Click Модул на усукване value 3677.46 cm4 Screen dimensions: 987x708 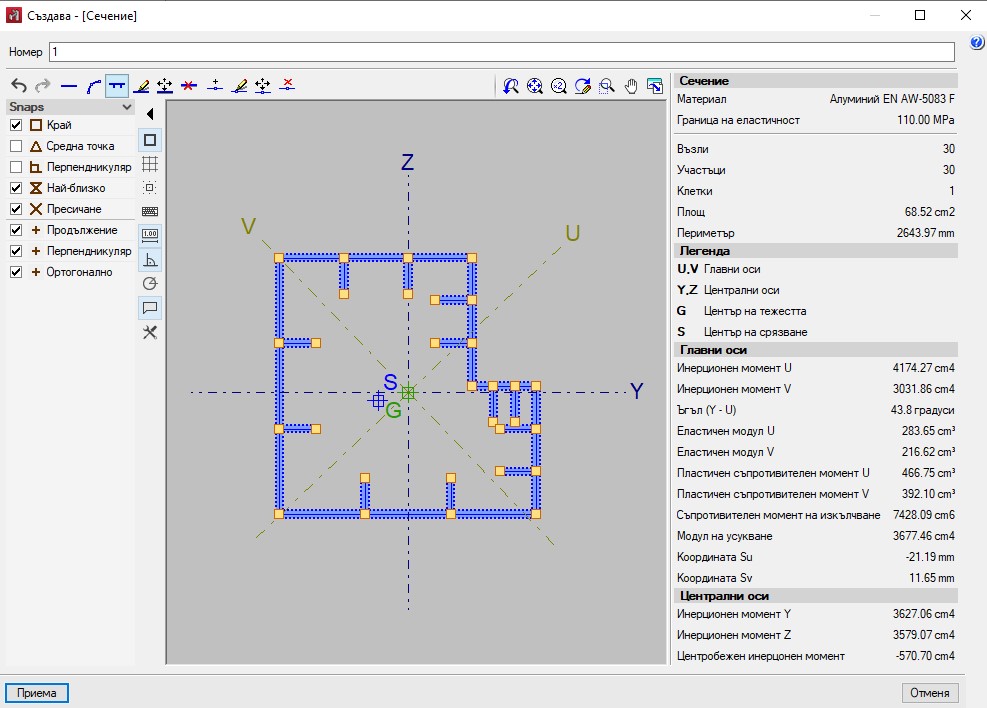923,536
